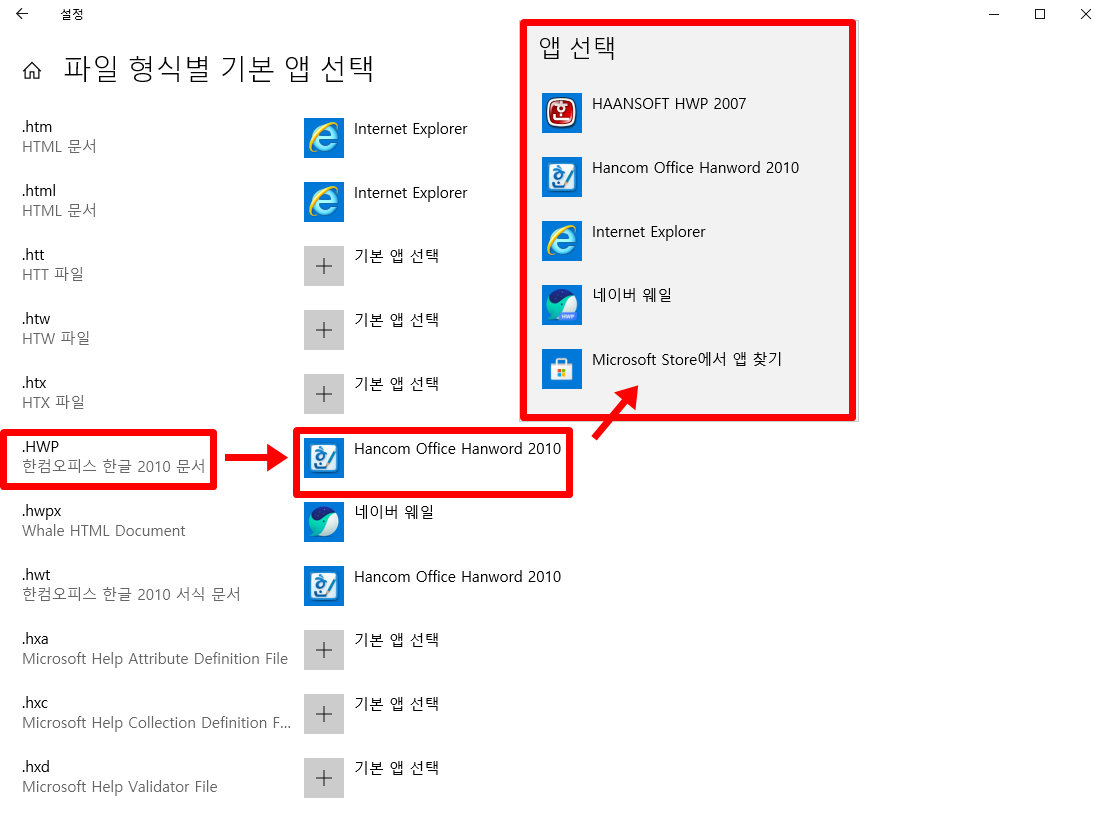Select the Hancom Office Hanword 2010 icon in the popup
This screenshot has height=817, width=1104.
point(562,177)
